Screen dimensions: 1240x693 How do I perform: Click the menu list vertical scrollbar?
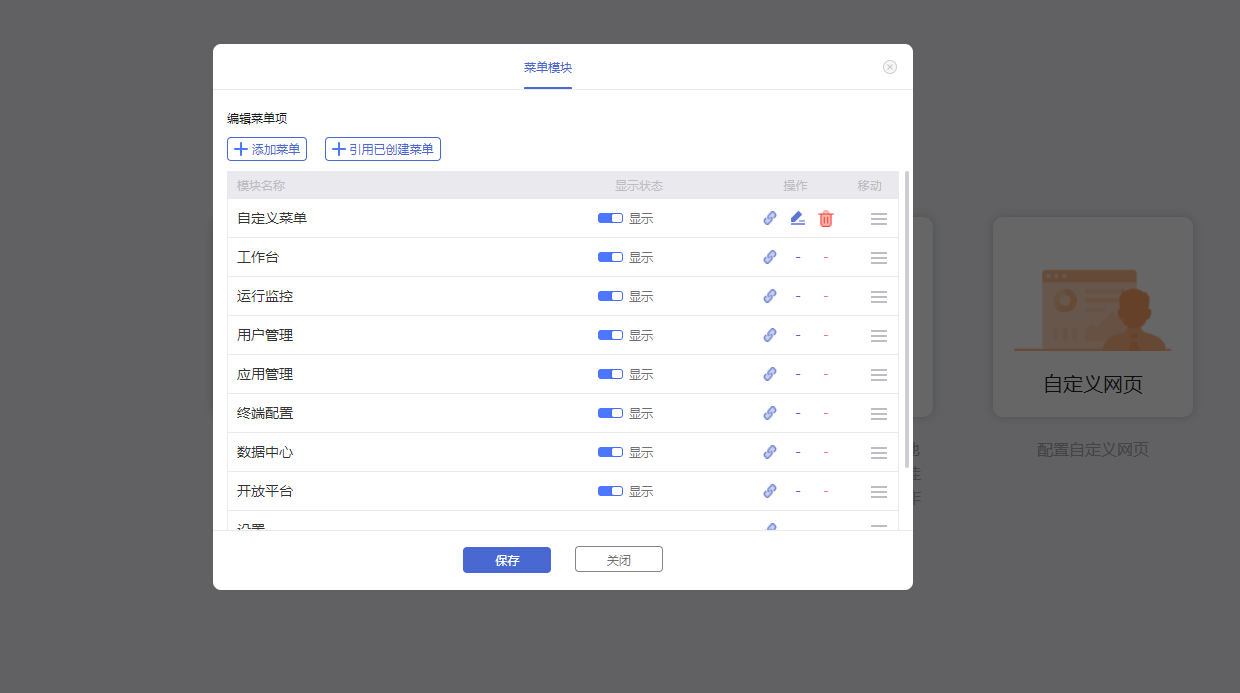(907, 320)
